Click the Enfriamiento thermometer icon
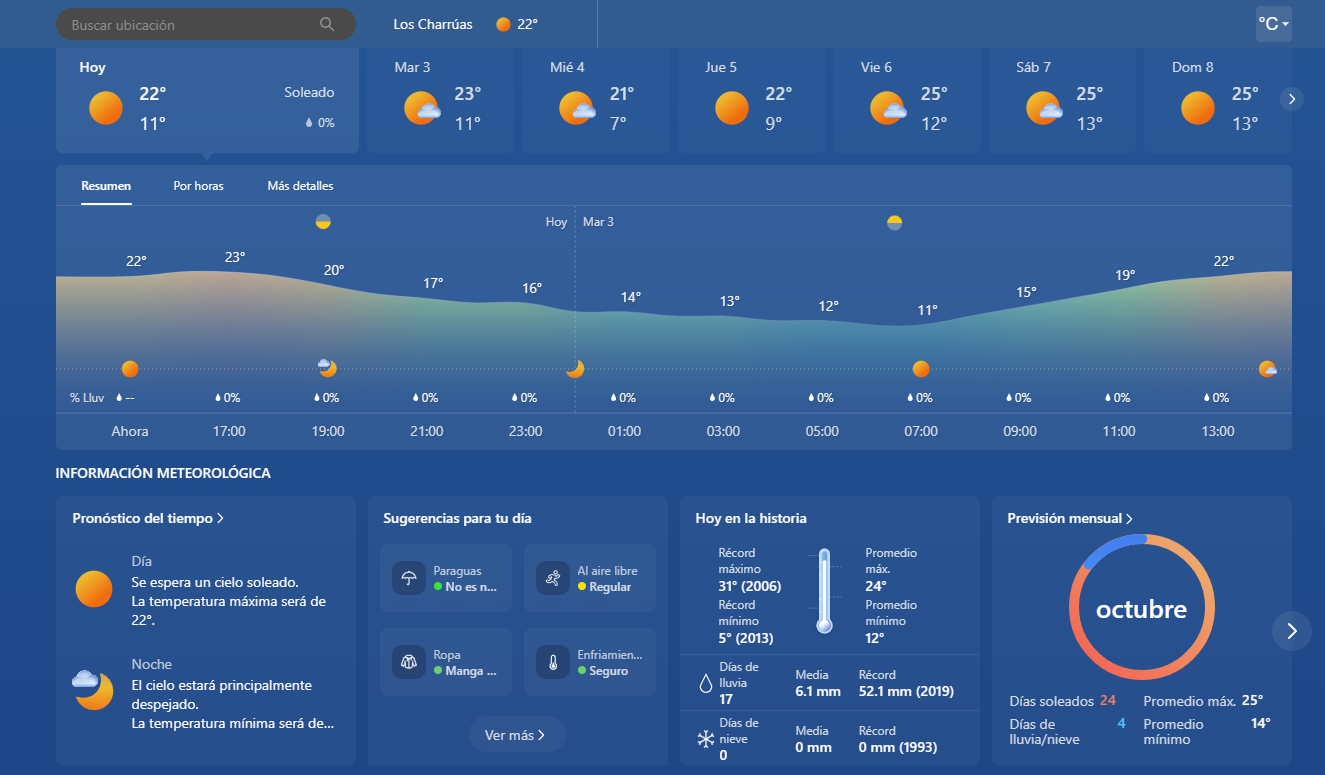This screenshot has width=1325, height=775. tap(553, 662)
